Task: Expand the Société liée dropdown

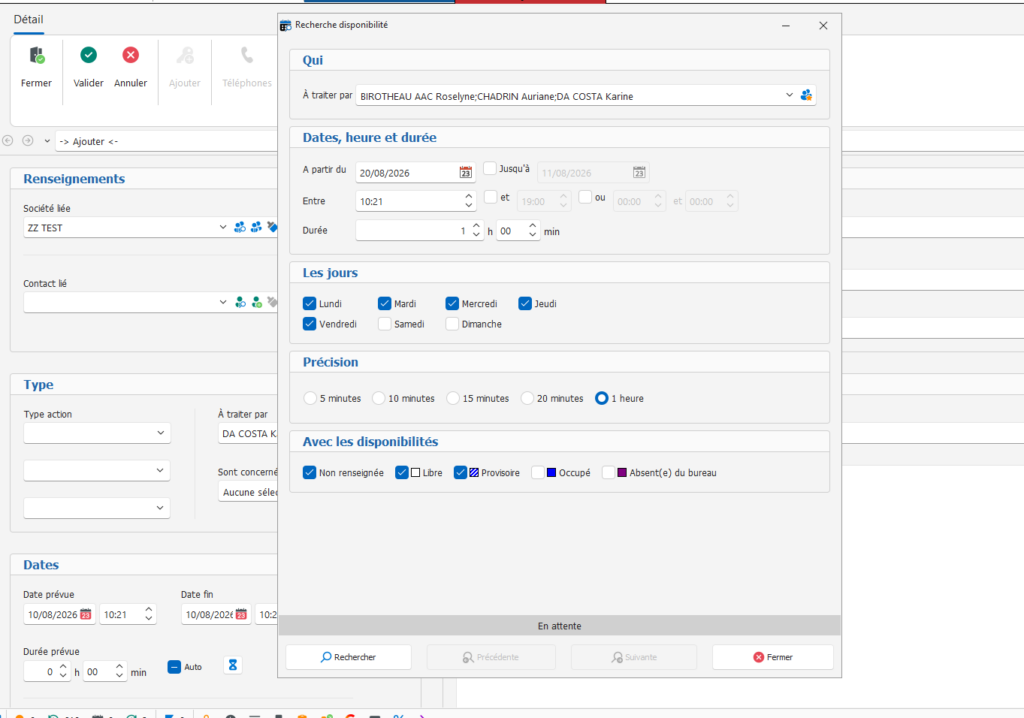Action: point(223,227)
